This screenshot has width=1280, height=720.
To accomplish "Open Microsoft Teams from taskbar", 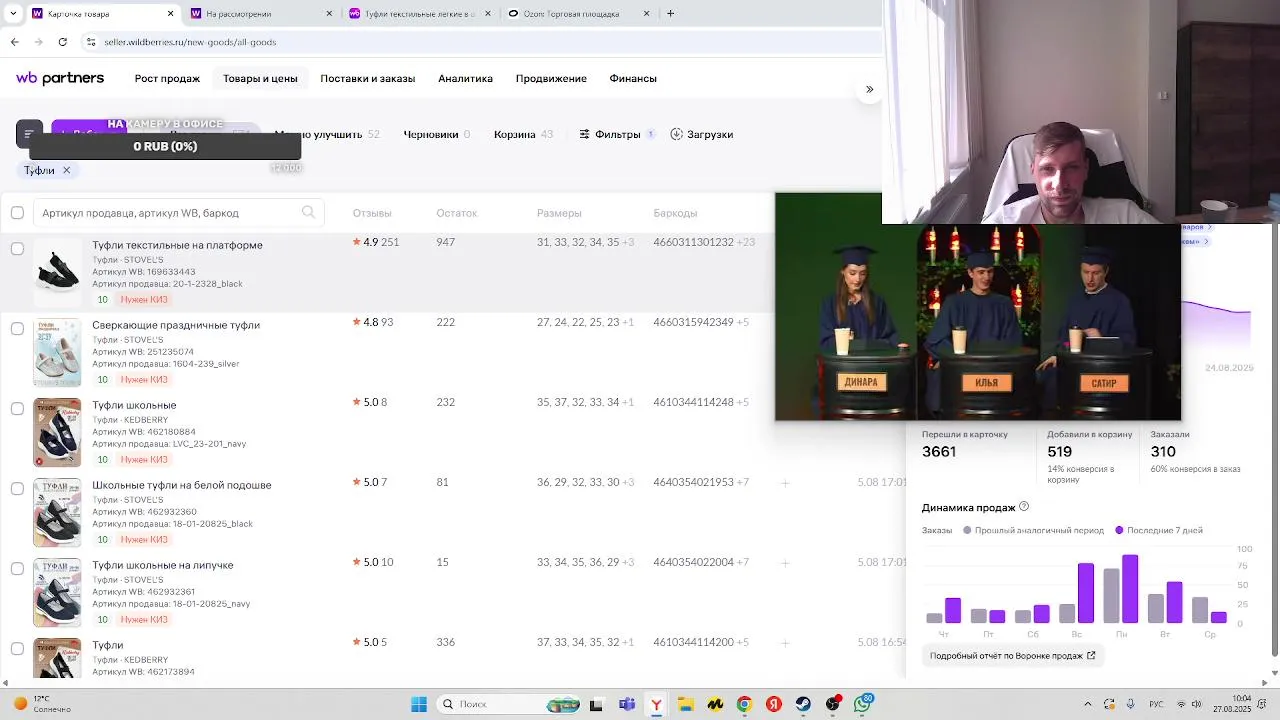I will (627, 704).
